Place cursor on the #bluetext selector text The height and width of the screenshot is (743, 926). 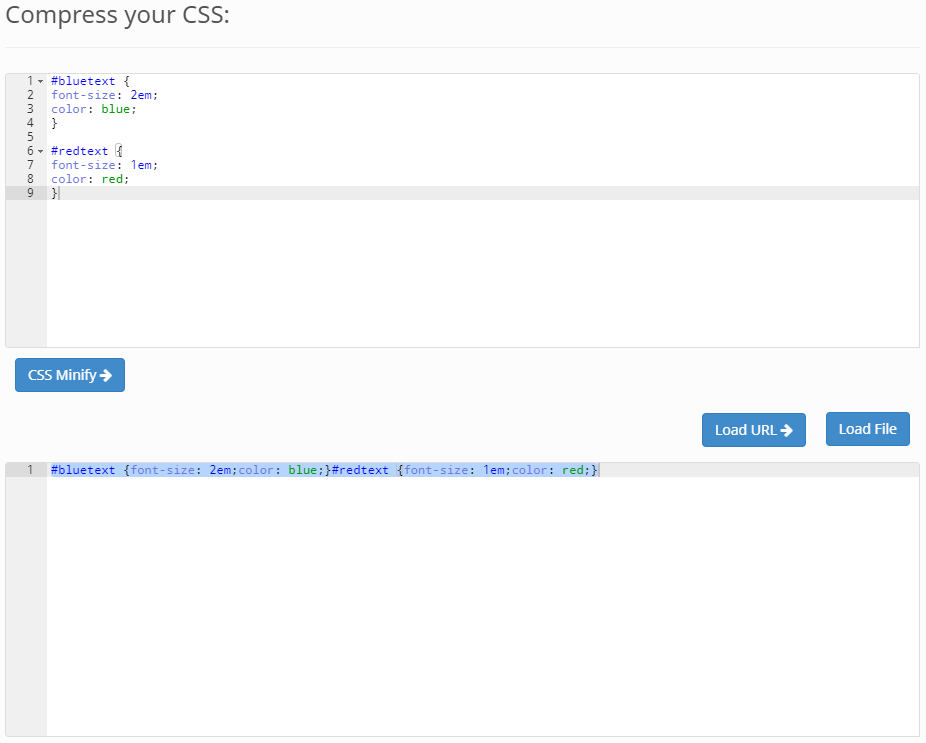83,81
